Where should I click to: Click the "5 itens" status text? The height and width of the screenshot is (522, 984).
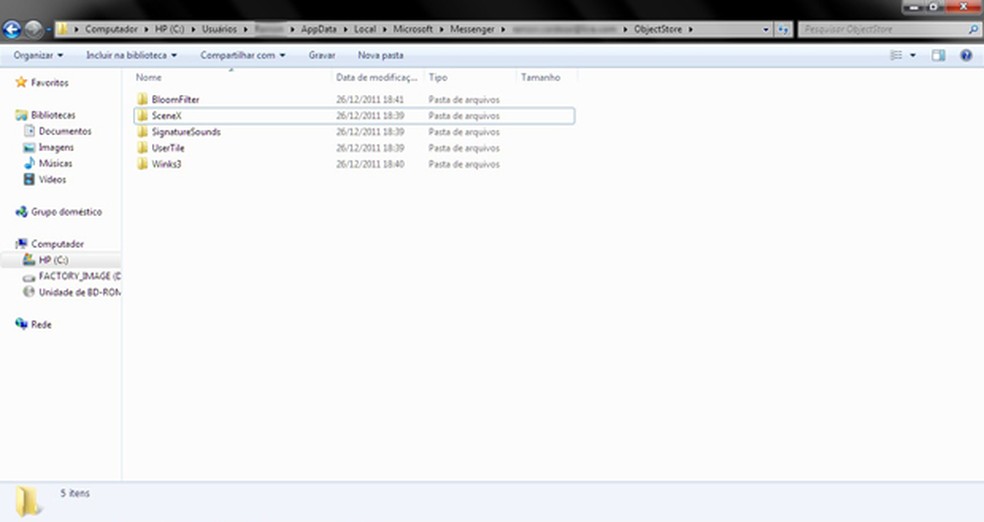(x=75, y=493)
